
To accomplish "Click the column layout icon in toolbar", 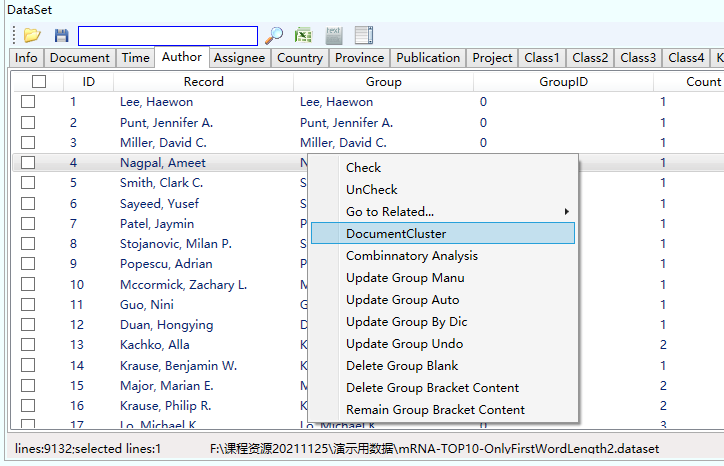I will pos(363,35).
